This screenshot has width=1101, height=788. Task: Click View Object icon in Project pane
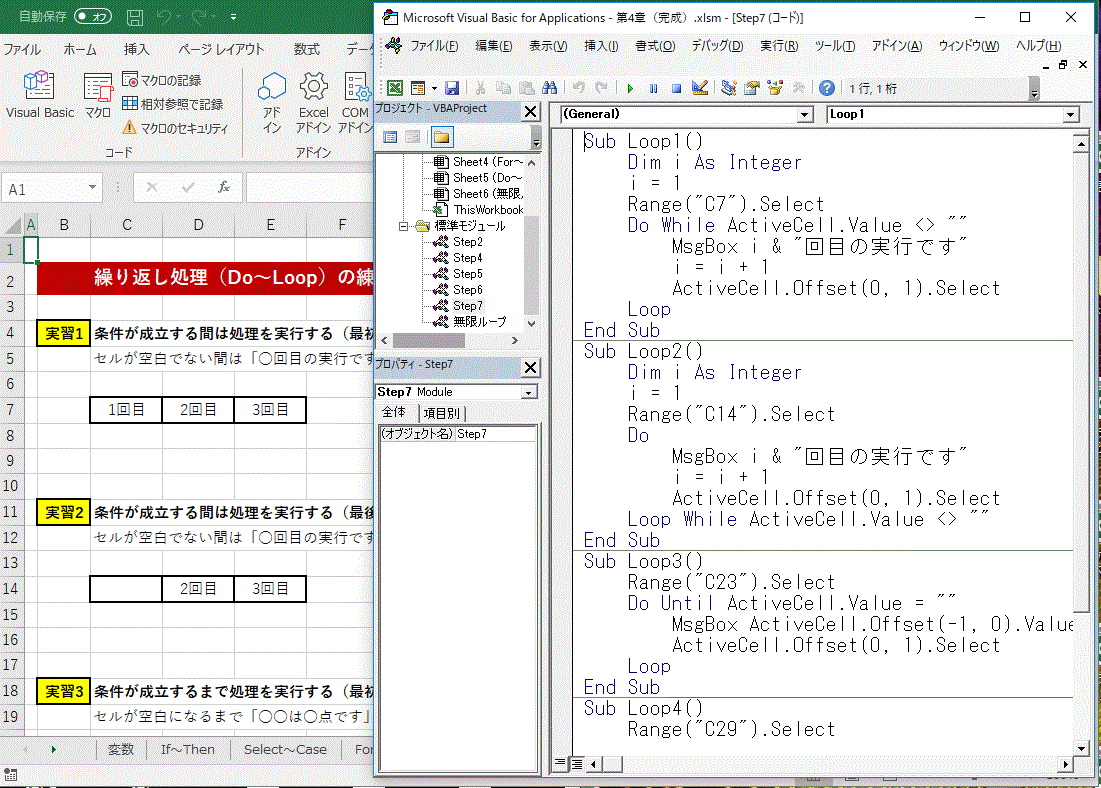[x=413, y=137]
